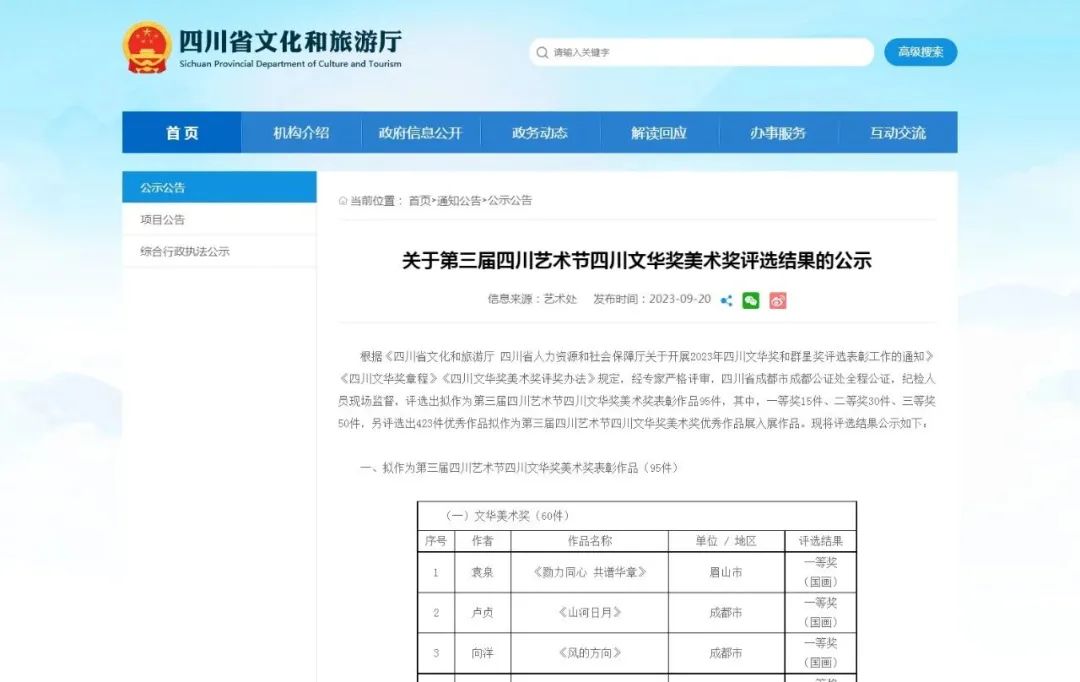Click the 作者 column header

click(x=482, y=541)
